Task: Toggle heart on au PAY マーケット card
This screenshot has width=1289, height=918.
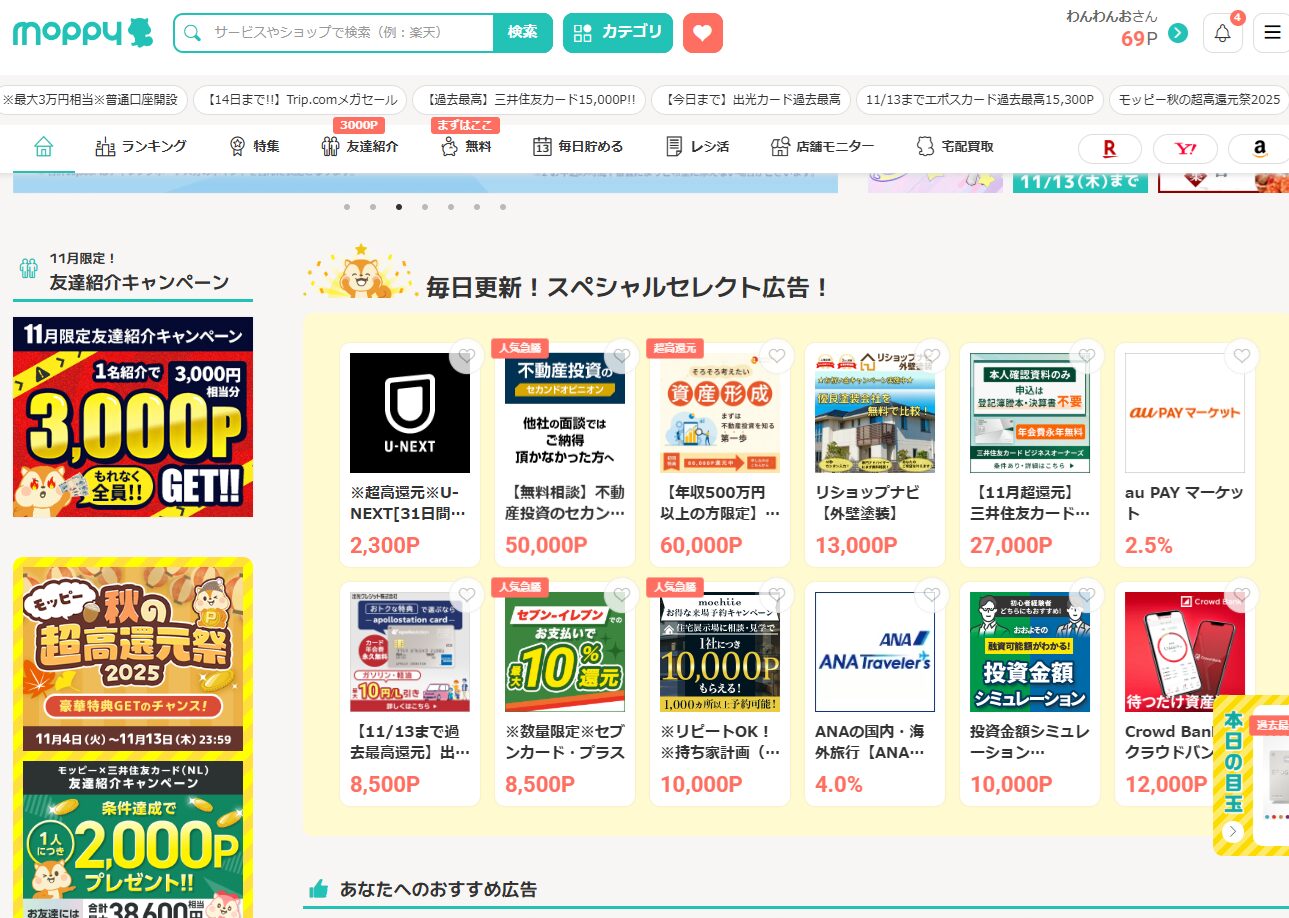Action: click(x=1241, y=356)
